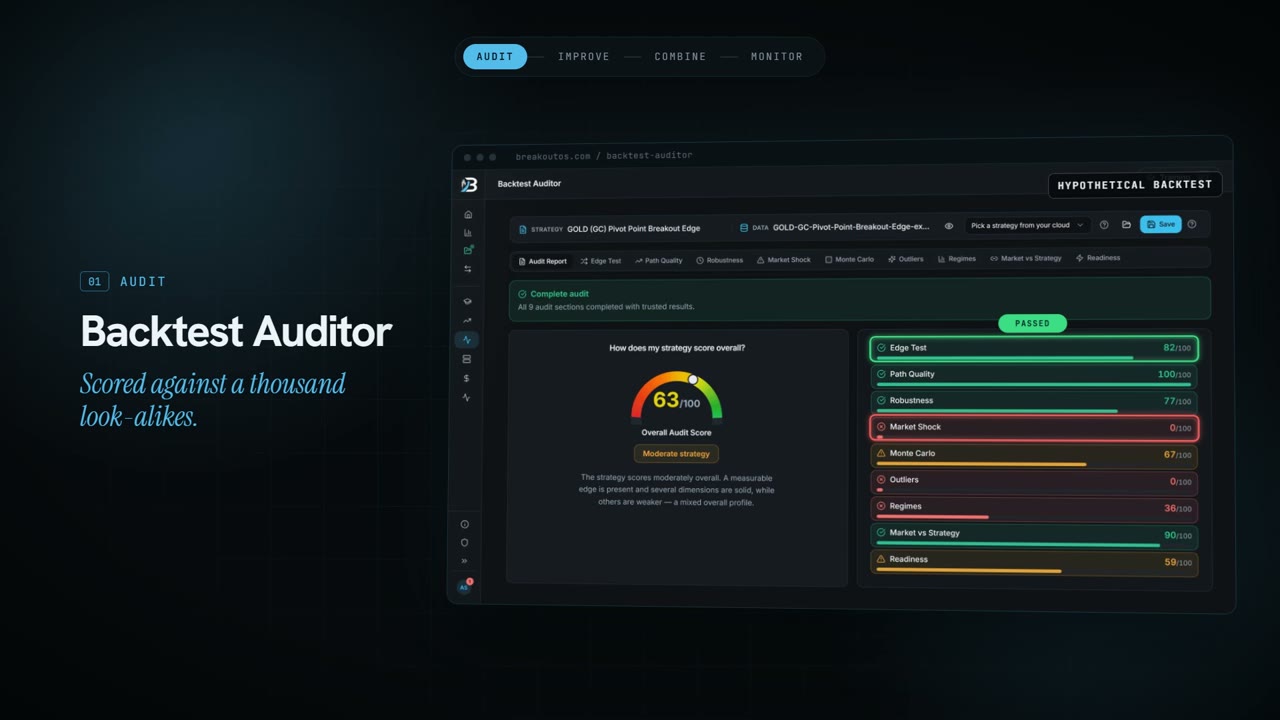The image size is (1280, 720).
Task: Open the Edge Test score row
Action: (1034, 349)
